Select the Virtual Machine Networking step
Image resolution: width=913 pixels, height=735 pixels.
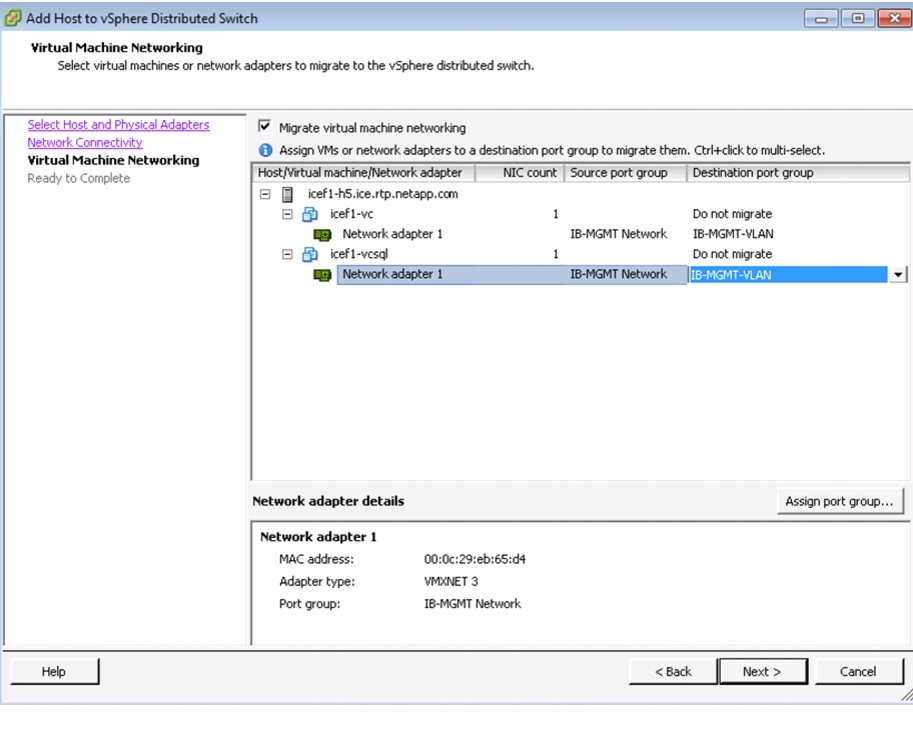coord(114,160)
